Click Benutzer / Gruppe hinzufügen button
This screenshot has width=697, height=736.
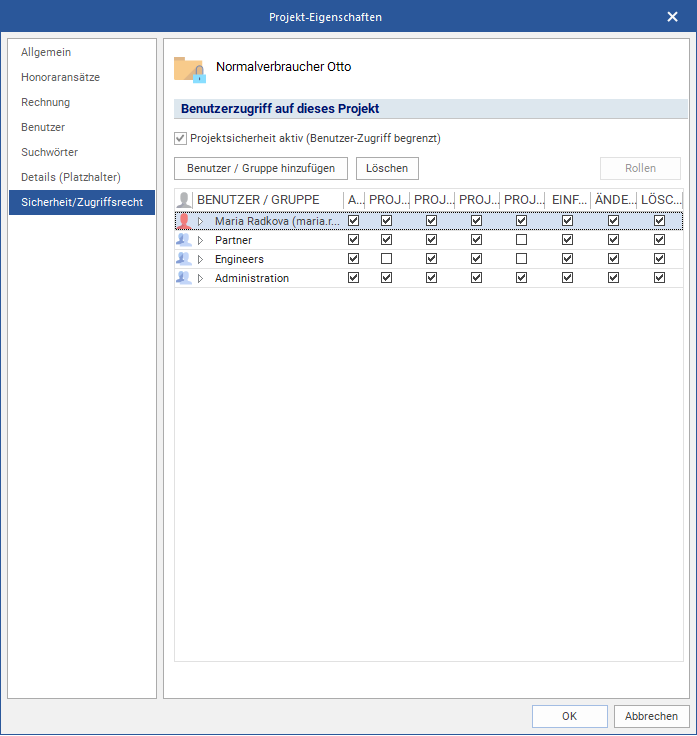[261, 169]
